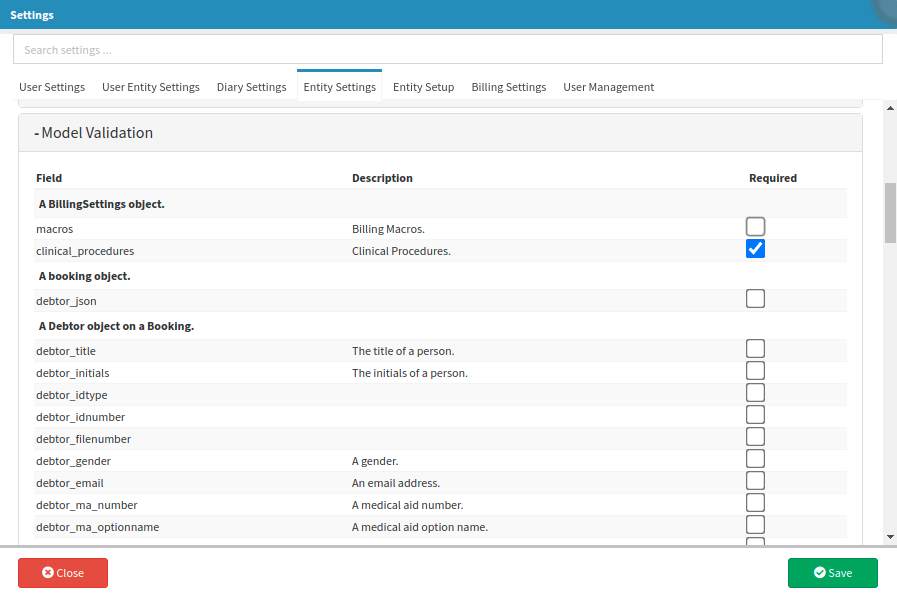Viewport: 897px width, 596px height.
Task: Toggle the debtor_gender required checkbox
Action: 755,459
